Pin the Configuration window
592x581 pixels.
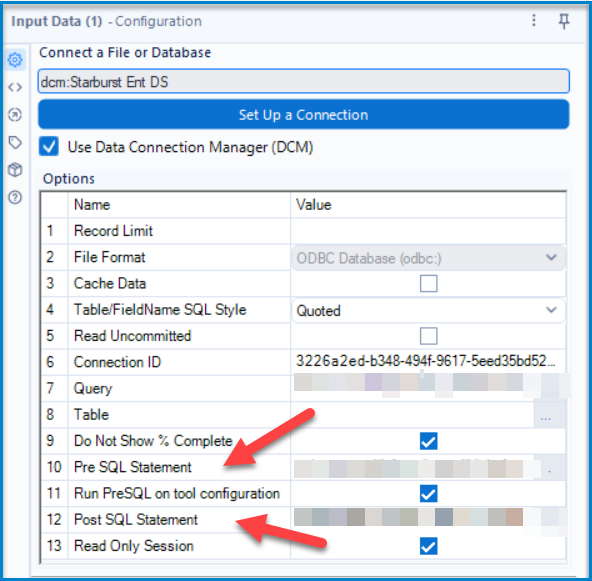[564, 21]
